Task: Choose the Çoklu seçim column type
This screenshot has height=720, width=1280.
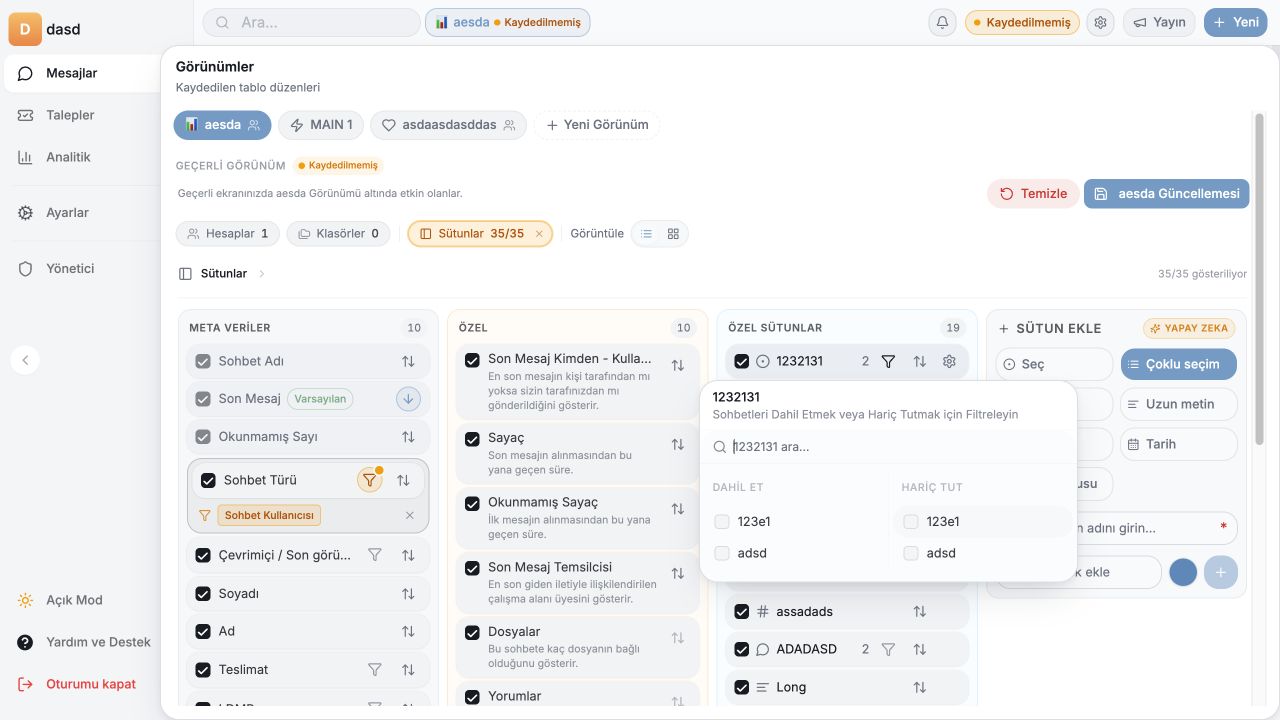Action: point(1178,364)
